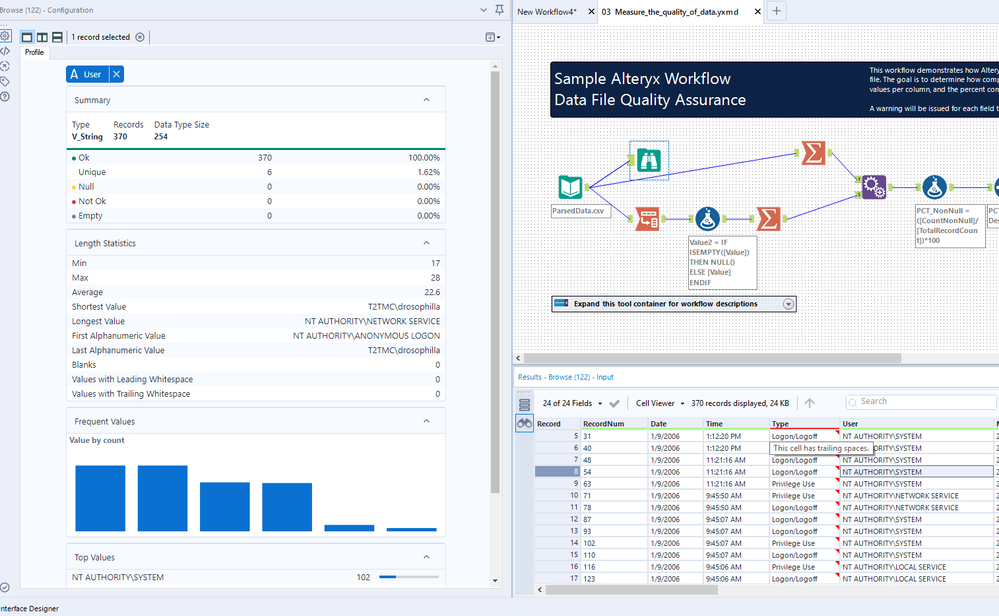999x616 pixels.
Task: Open the XML view icon in sidebar
Action: coord(6,51)
